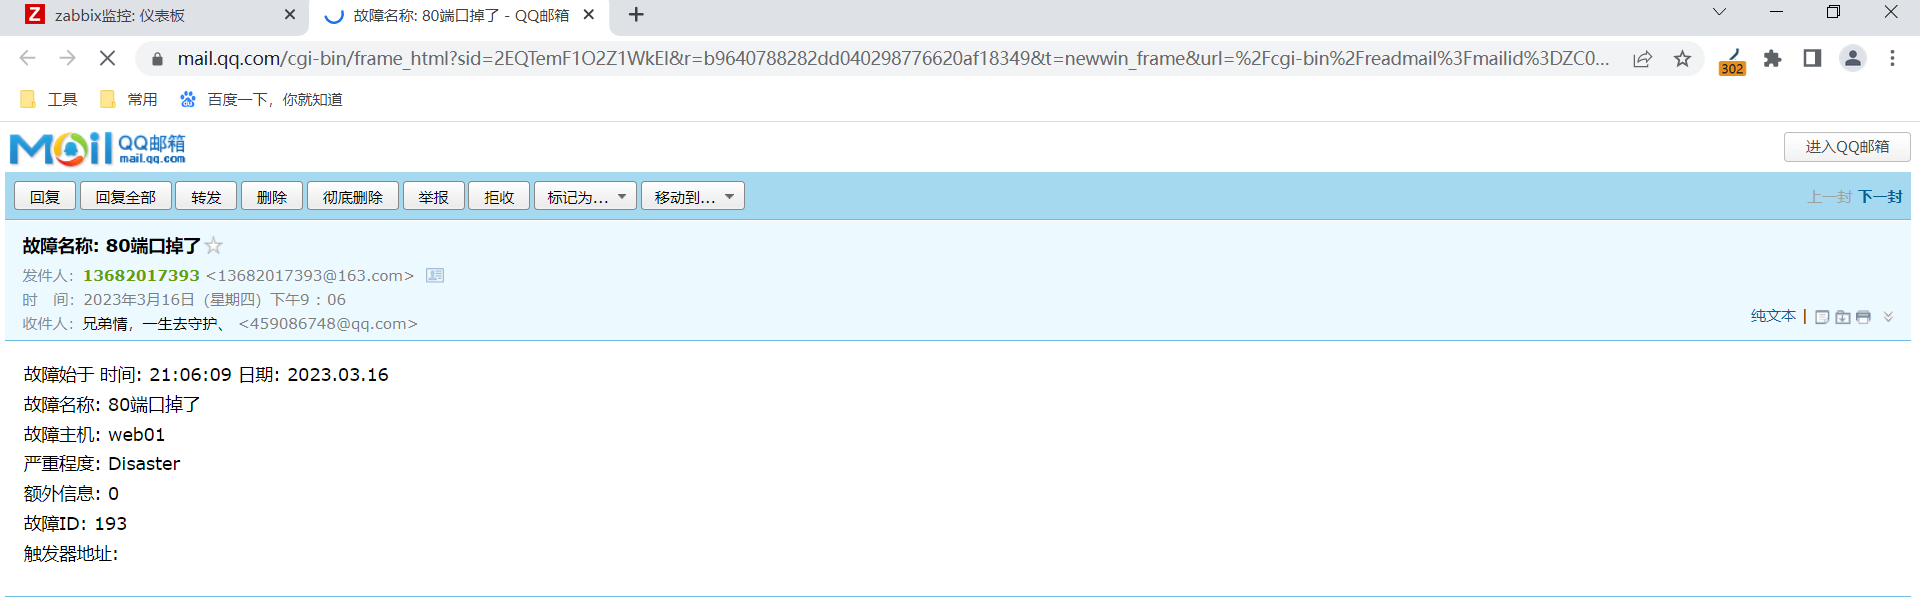Permanently delete with 彻底删除

pyautogui.click(x=353, y=196)
